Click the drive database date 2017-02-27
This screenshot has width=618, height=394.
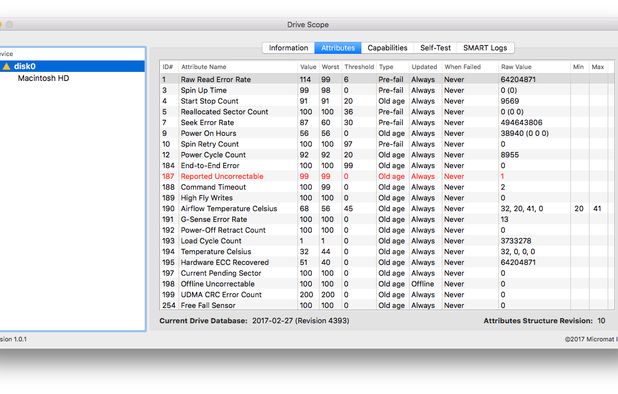[272, 321]
